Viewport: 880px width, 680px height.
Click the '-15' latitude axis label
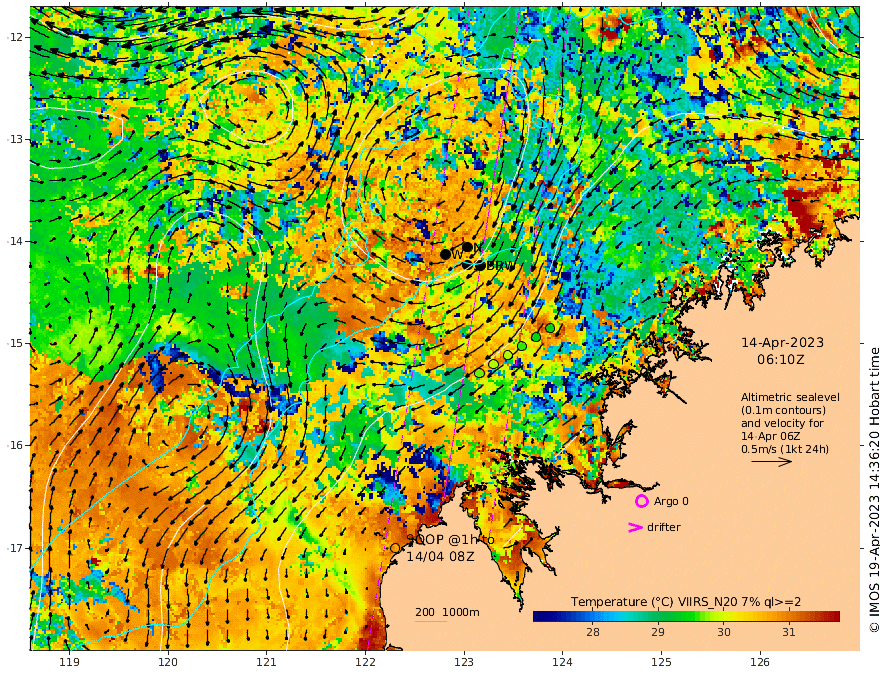pos(16,343)
